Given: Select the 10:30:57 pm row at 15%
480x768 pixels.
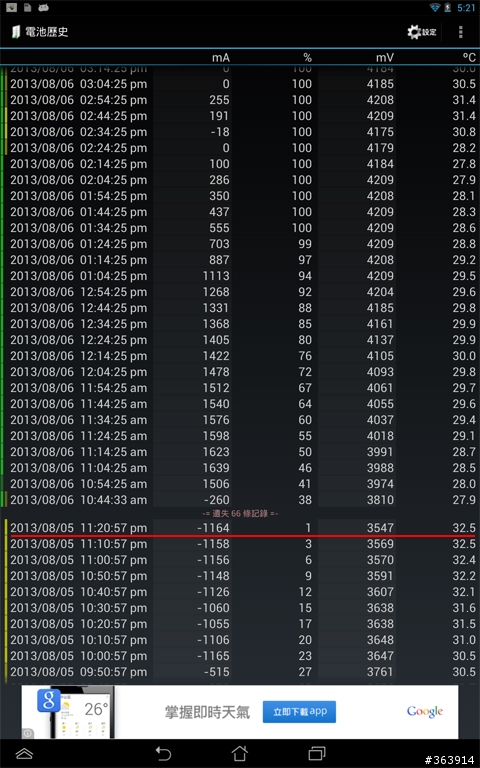Looking at the screenshot, I should [240, 608].
